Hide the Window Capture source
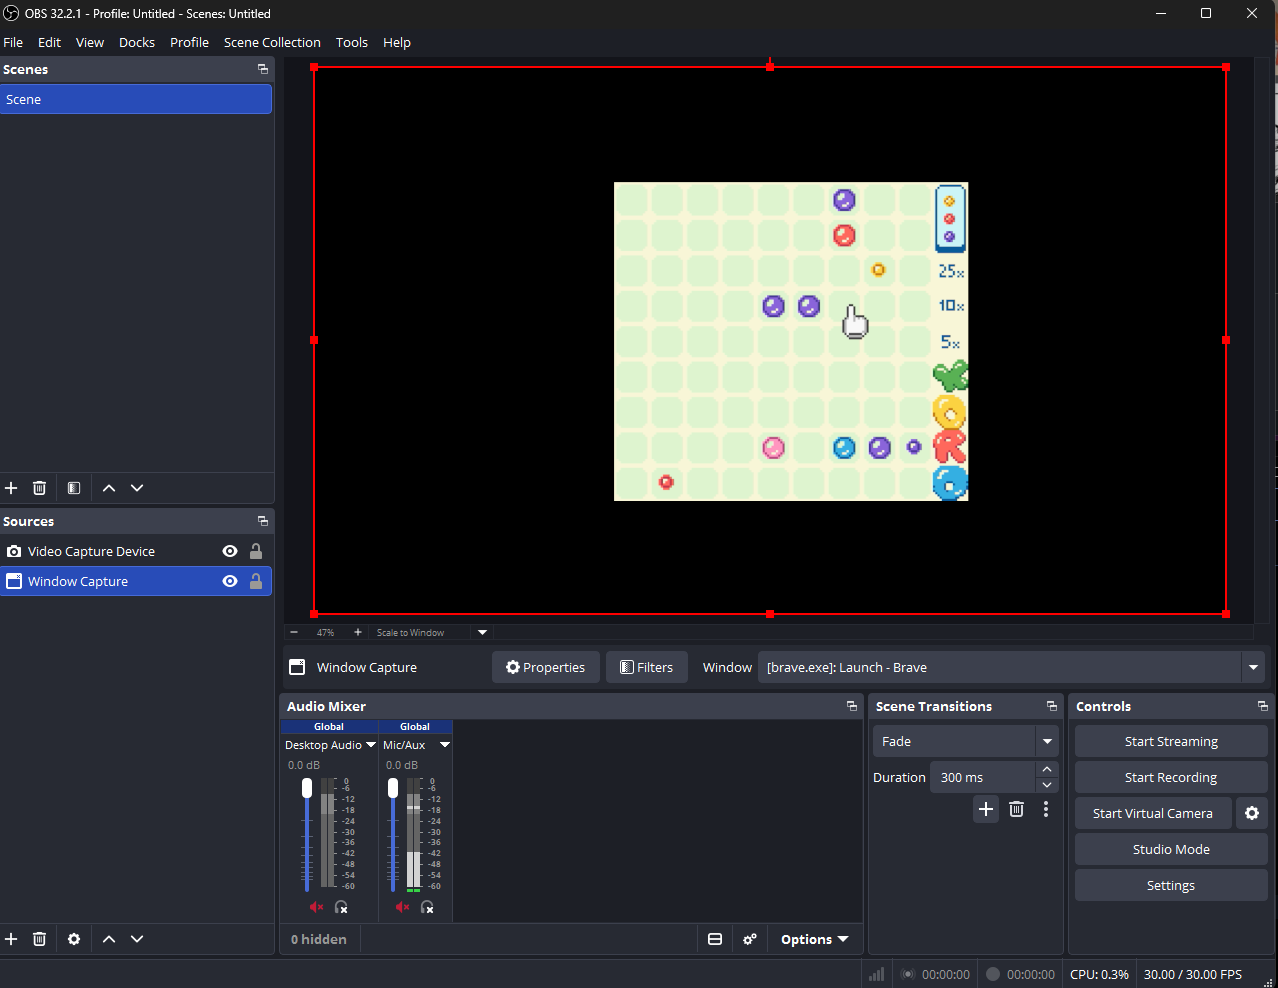 tap(230, 581)
